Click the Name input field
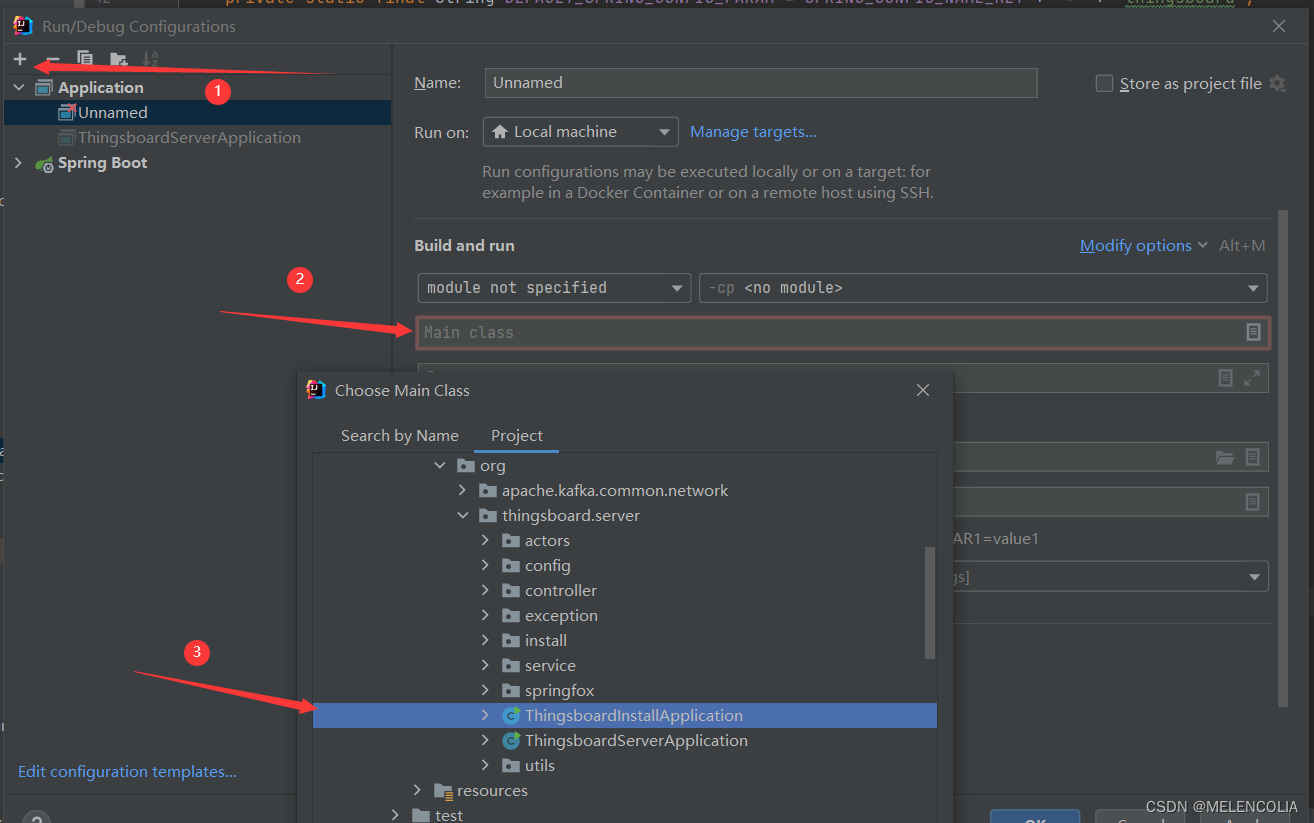 (761, 83)
